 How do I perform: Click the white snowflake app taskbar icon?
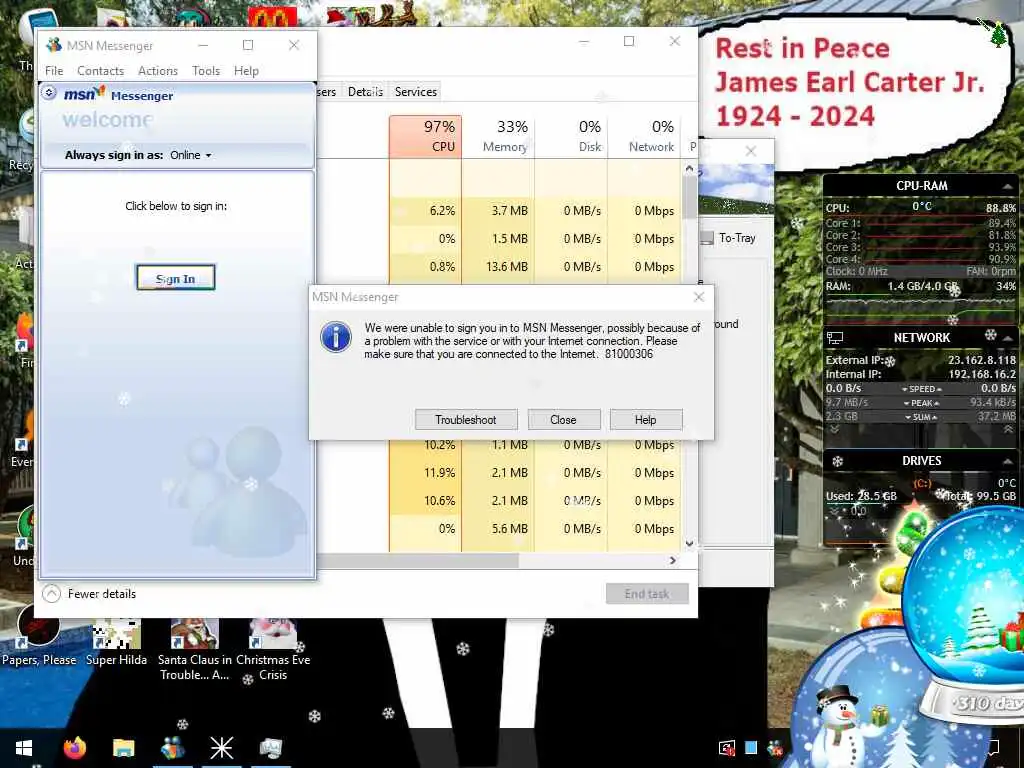[221, 748]
